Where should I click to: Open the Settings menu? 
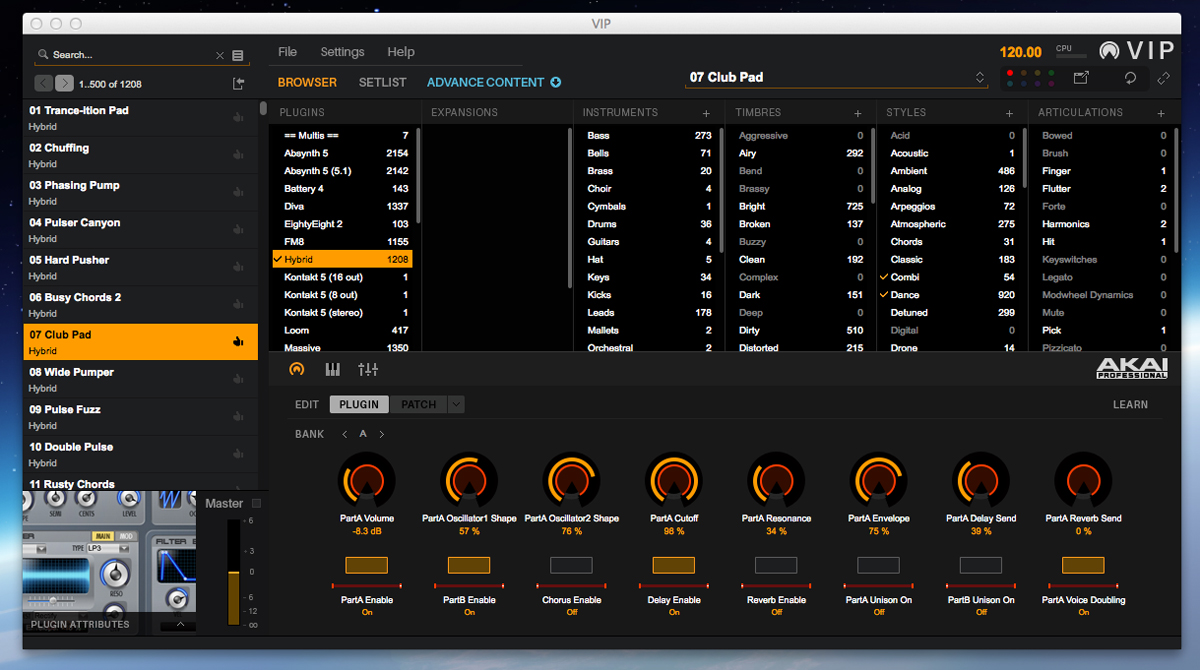[x=342, y=52]
